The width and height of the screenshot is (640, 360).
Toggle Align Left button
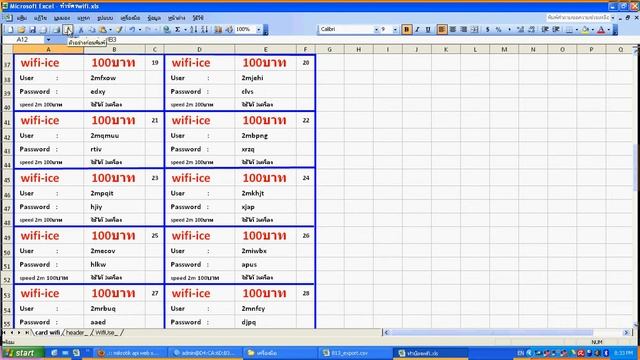(442, 29)
